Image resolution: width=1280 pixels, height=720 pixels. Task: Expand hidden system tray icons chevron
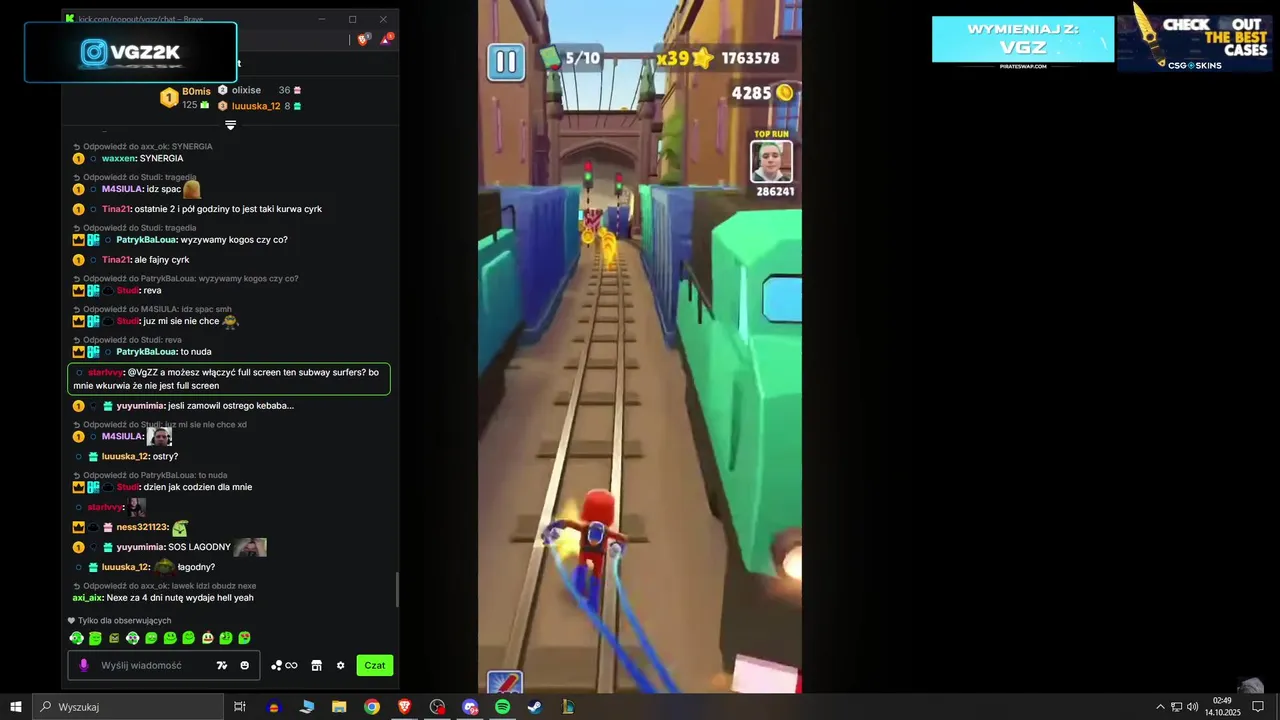click(x=1160, y=707)
